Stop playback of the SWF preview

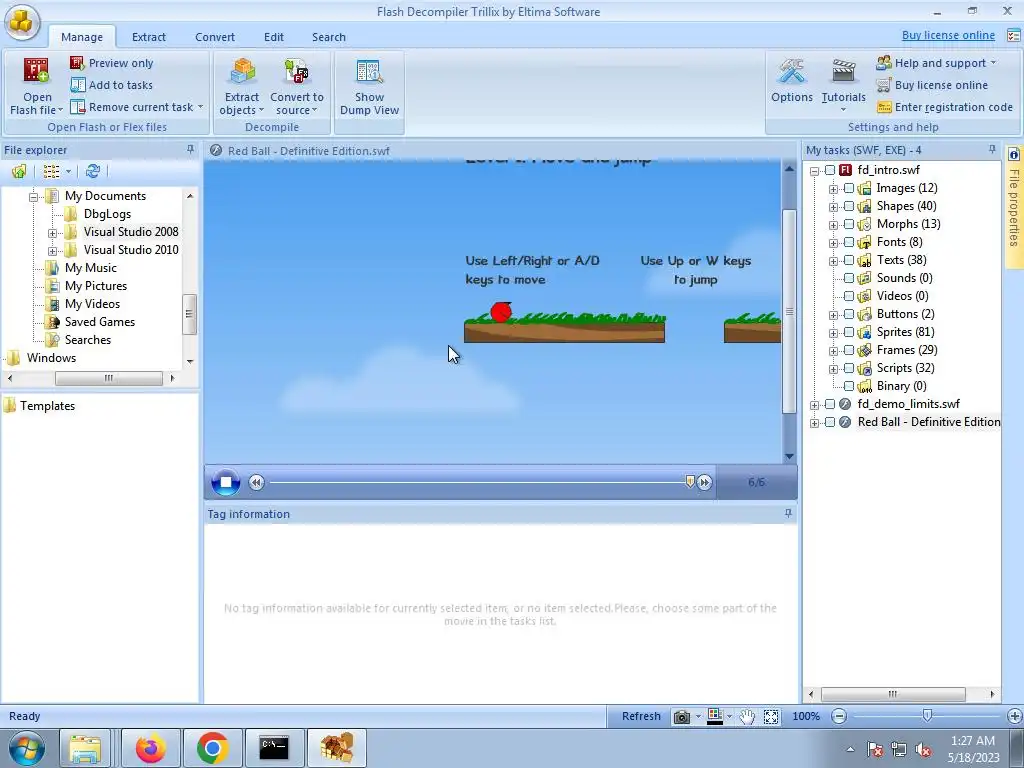coord(226,482)
